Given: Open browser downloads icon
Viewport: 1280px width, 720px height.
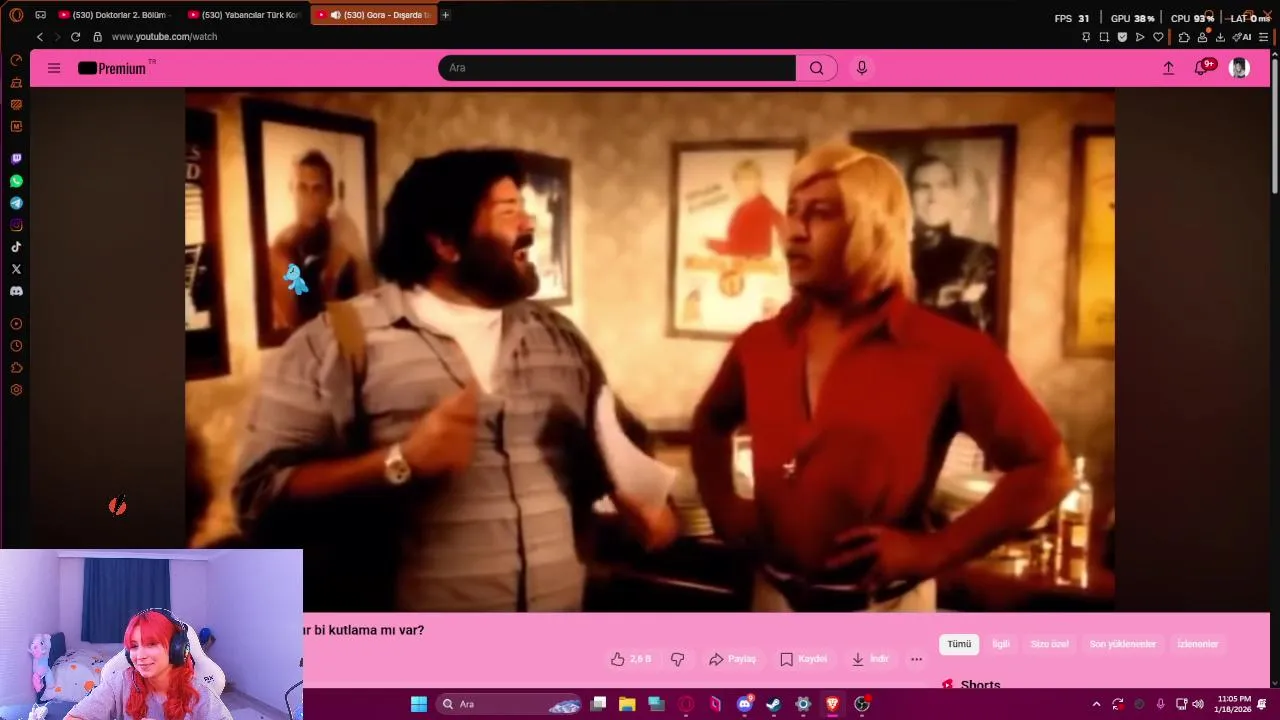Looking at the screenshot, I should 1220,37.
